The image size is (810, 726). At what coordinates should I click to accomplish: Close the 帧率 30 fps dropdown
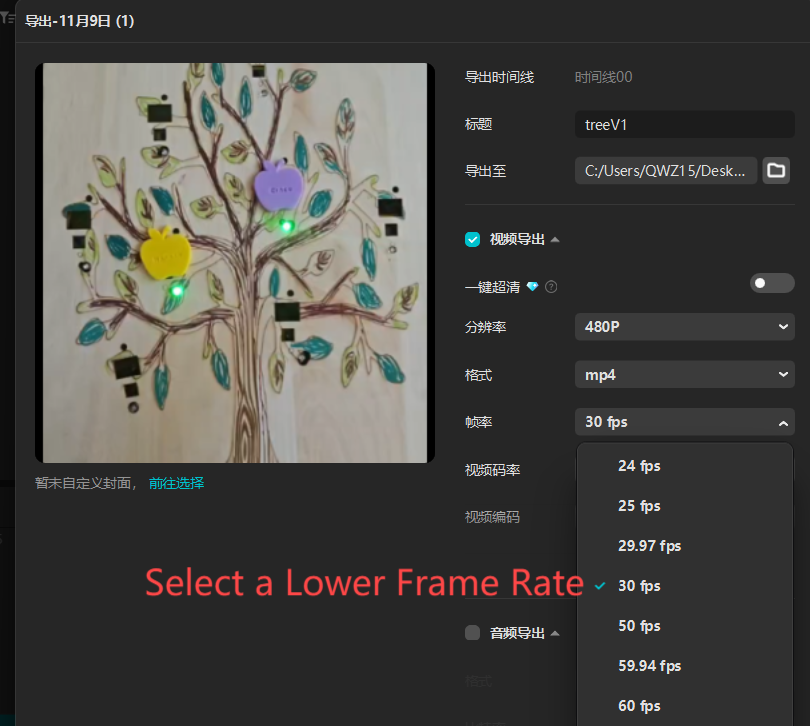tap(684, 422)
